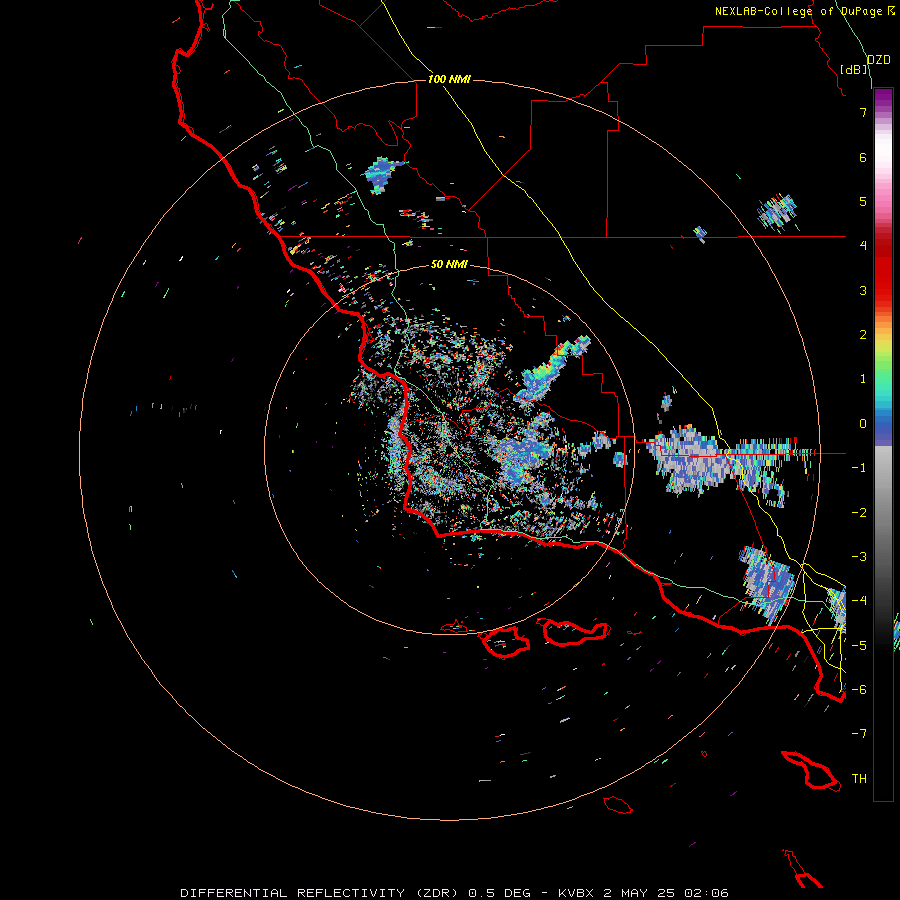Click the '5' value on the color scale

click(863, 201)
